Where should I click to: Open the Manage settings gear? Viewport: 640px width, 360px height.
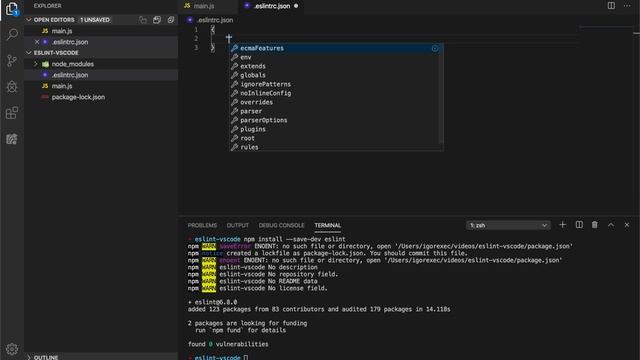click(12, 349)
